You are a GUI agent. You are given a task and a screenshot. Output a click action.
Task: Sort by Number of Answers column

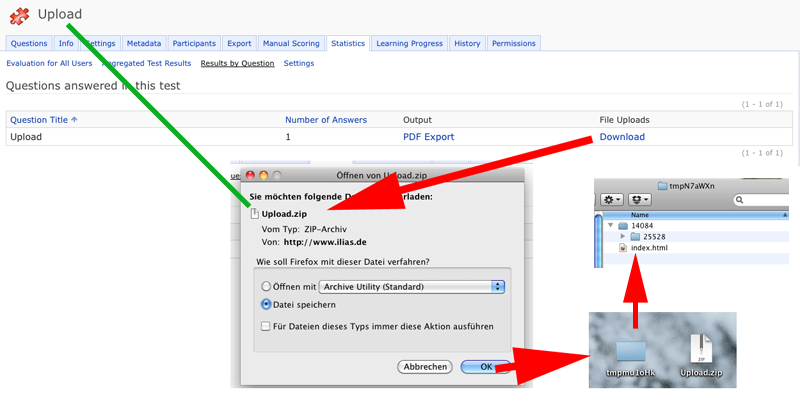pyautogui.click(x=326, y=120)
